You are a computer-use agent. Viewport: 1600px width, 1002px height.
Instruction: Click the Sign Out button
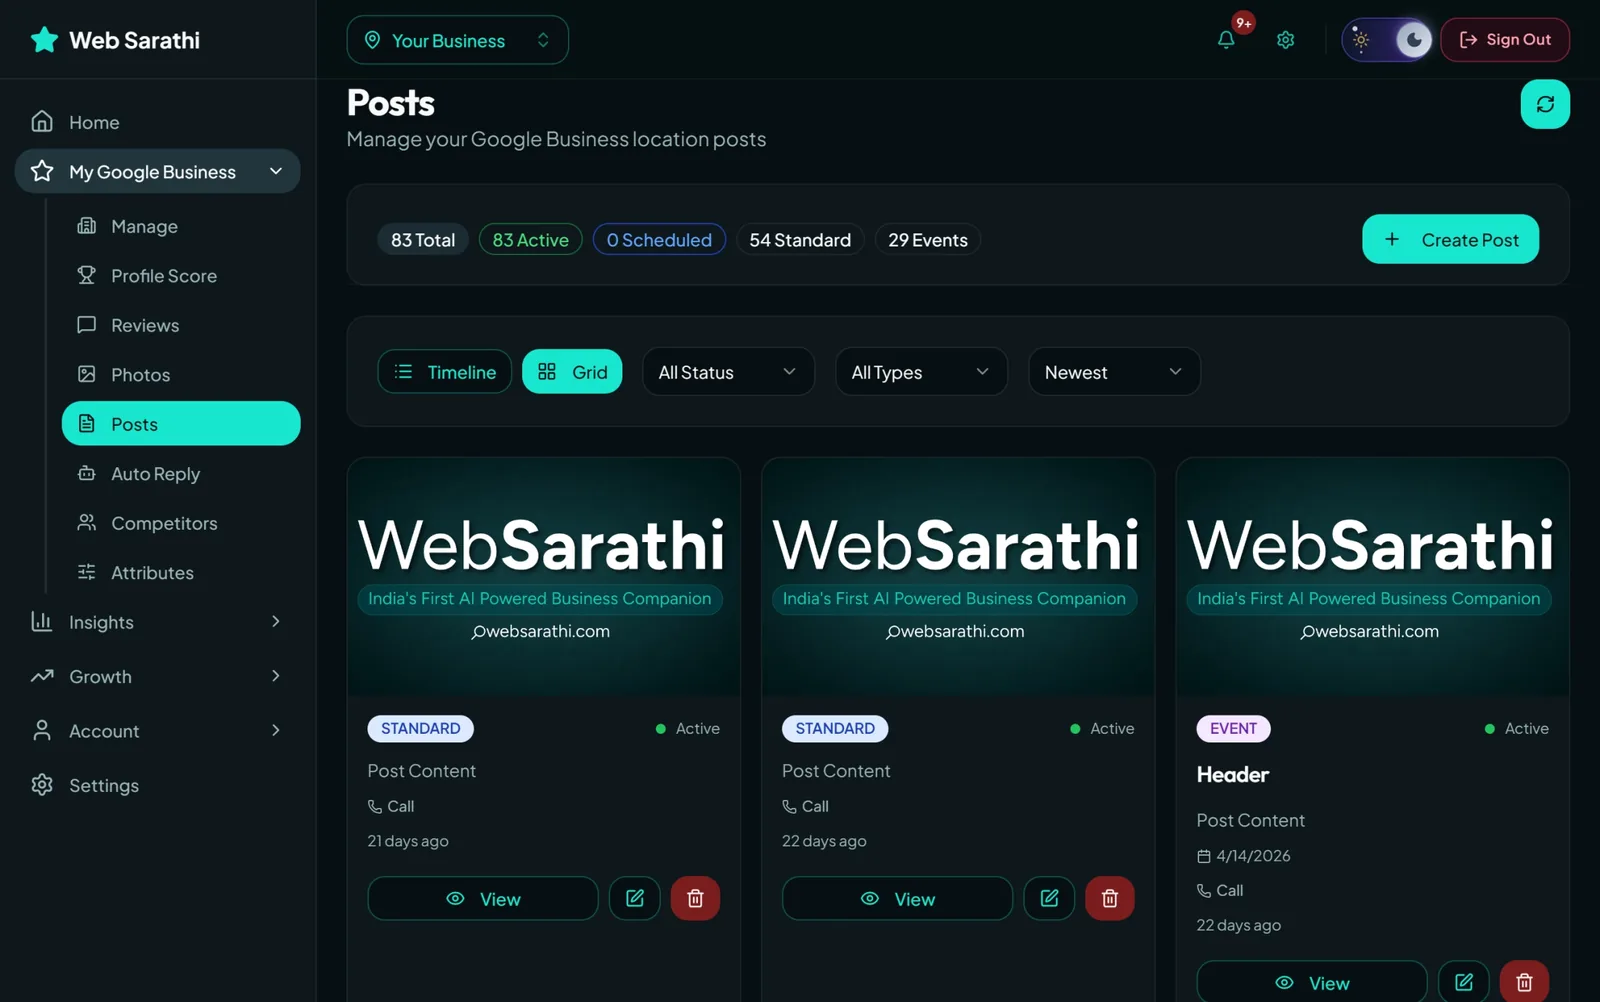[1505, 40]
